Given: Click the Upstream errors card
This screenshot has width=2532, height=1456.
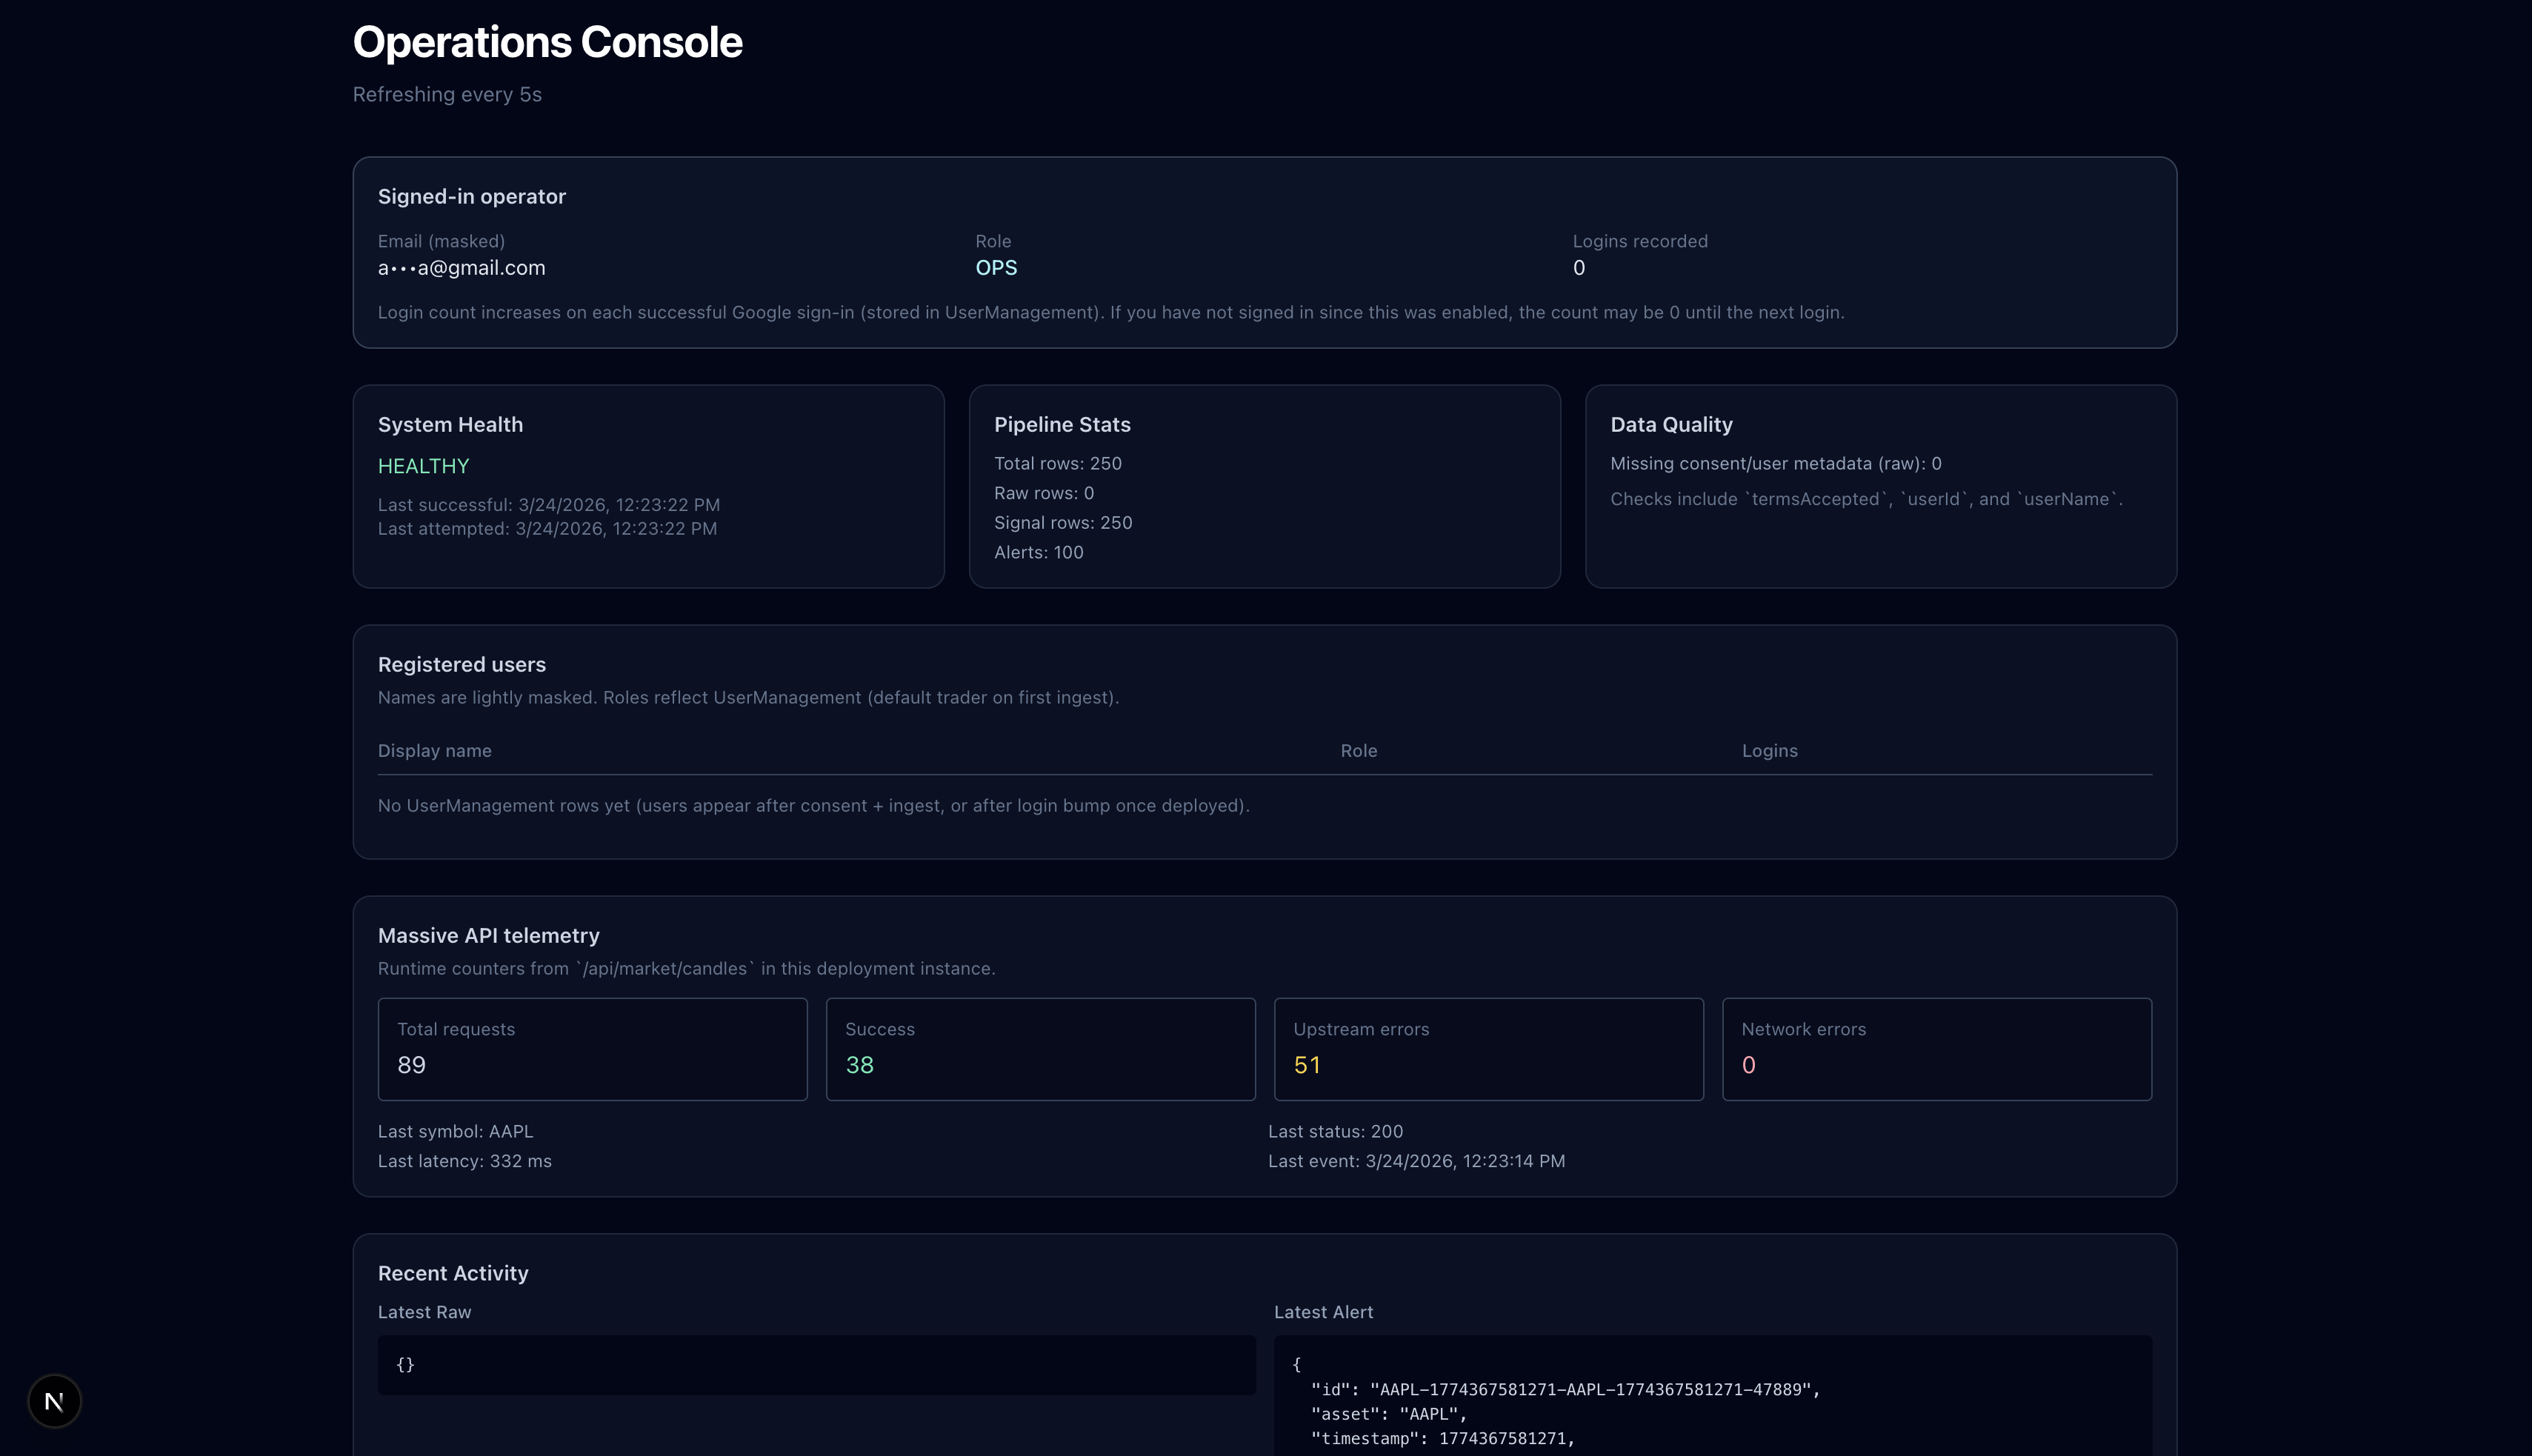Looking at the screenshot, I should [1488, 1048].
